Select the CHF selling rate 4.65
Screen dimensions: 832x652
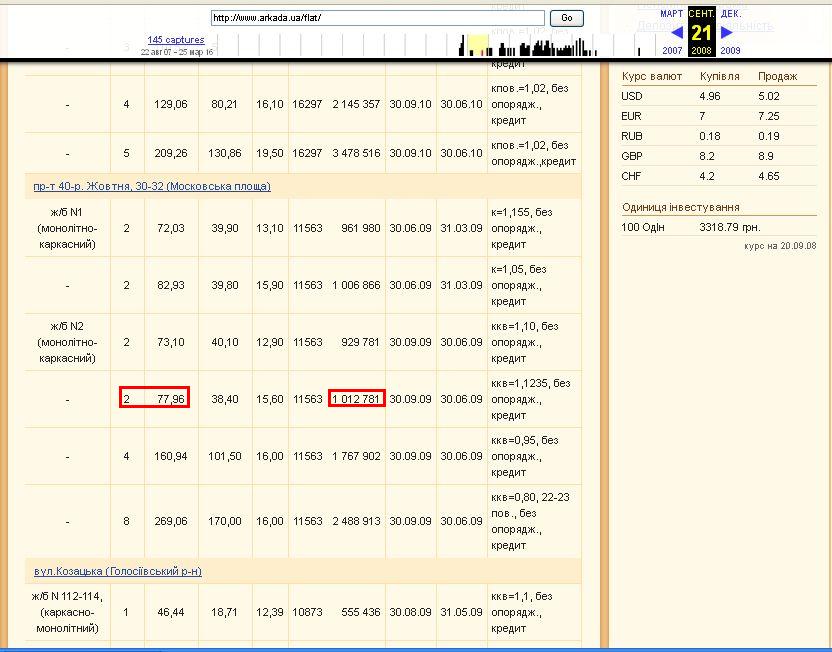(x=768, y=176)
